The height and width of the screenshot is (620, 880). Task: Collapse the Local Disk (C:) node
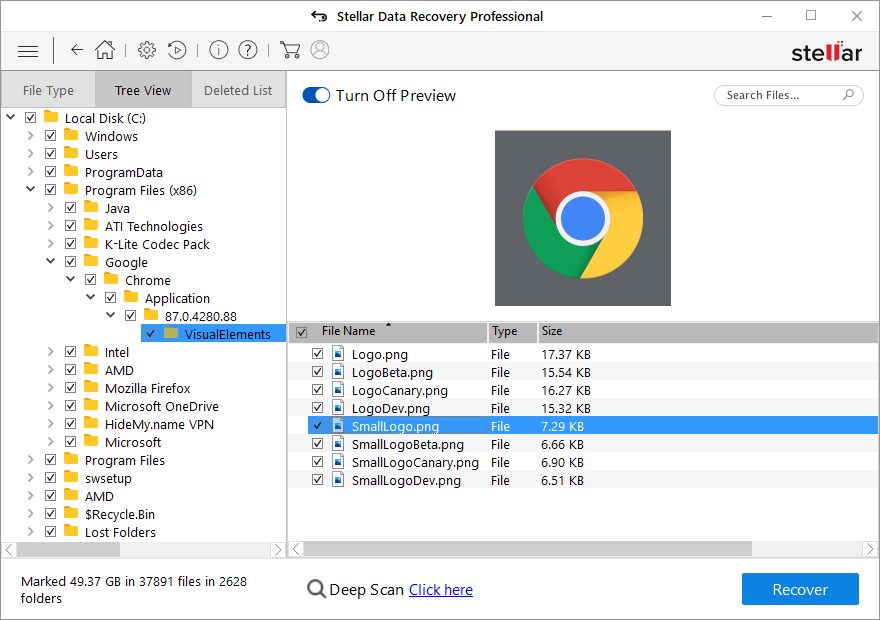tap(11, 117)
